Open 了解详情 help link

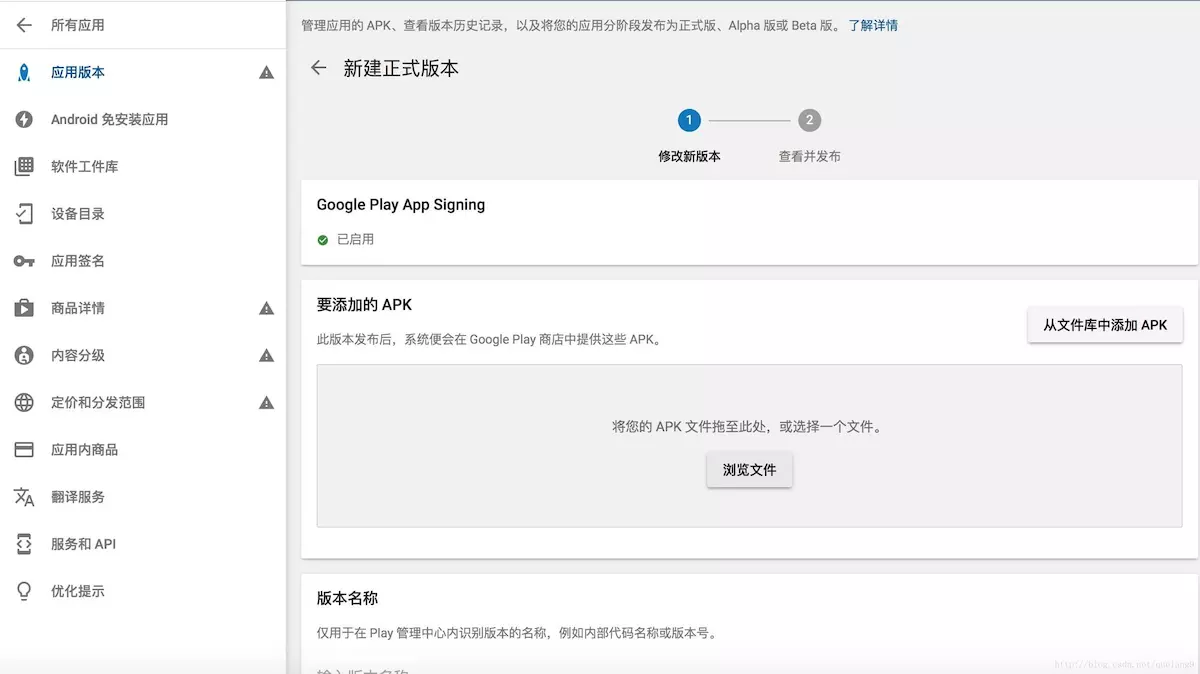(874, 25)
